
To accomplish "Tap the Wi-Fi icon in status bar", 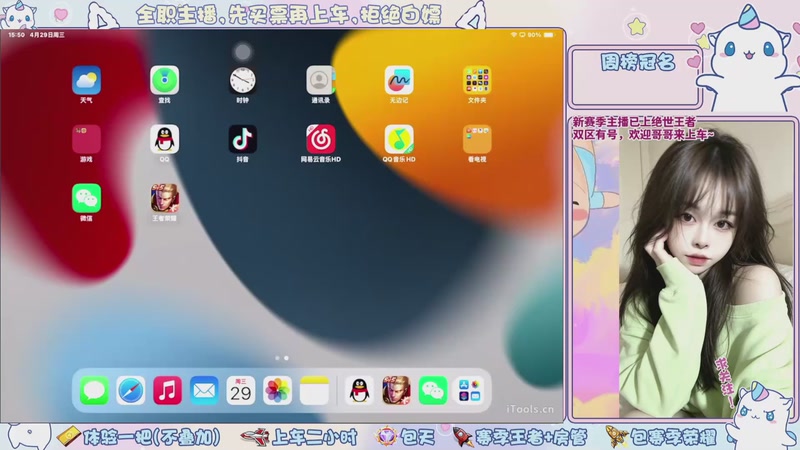I will [513, 35].
